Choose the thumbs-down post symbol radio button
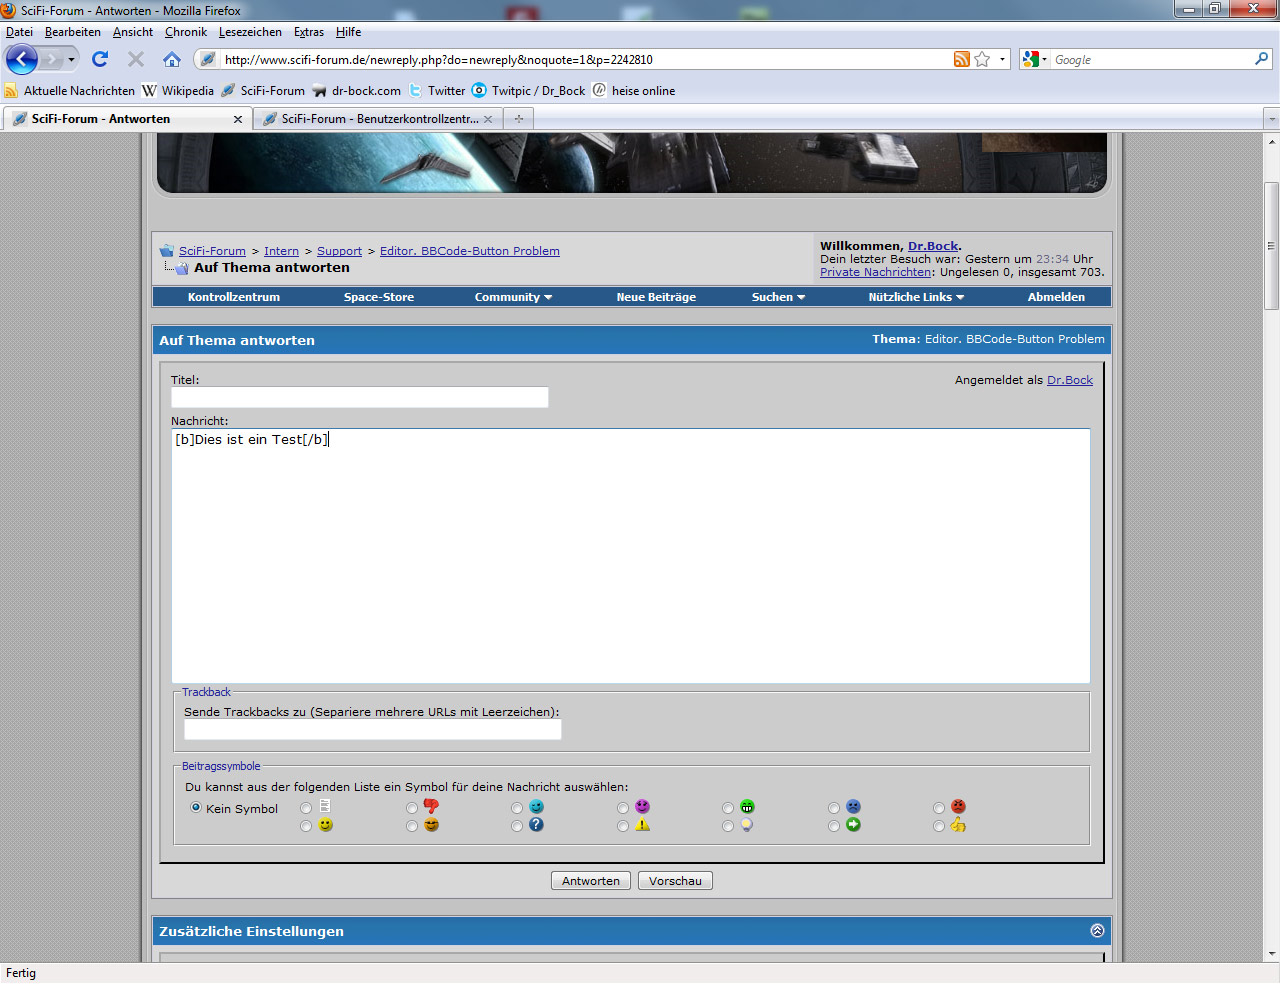This screenshot has height=984, width=1280. pyautogui.click(x=412, y=808)
